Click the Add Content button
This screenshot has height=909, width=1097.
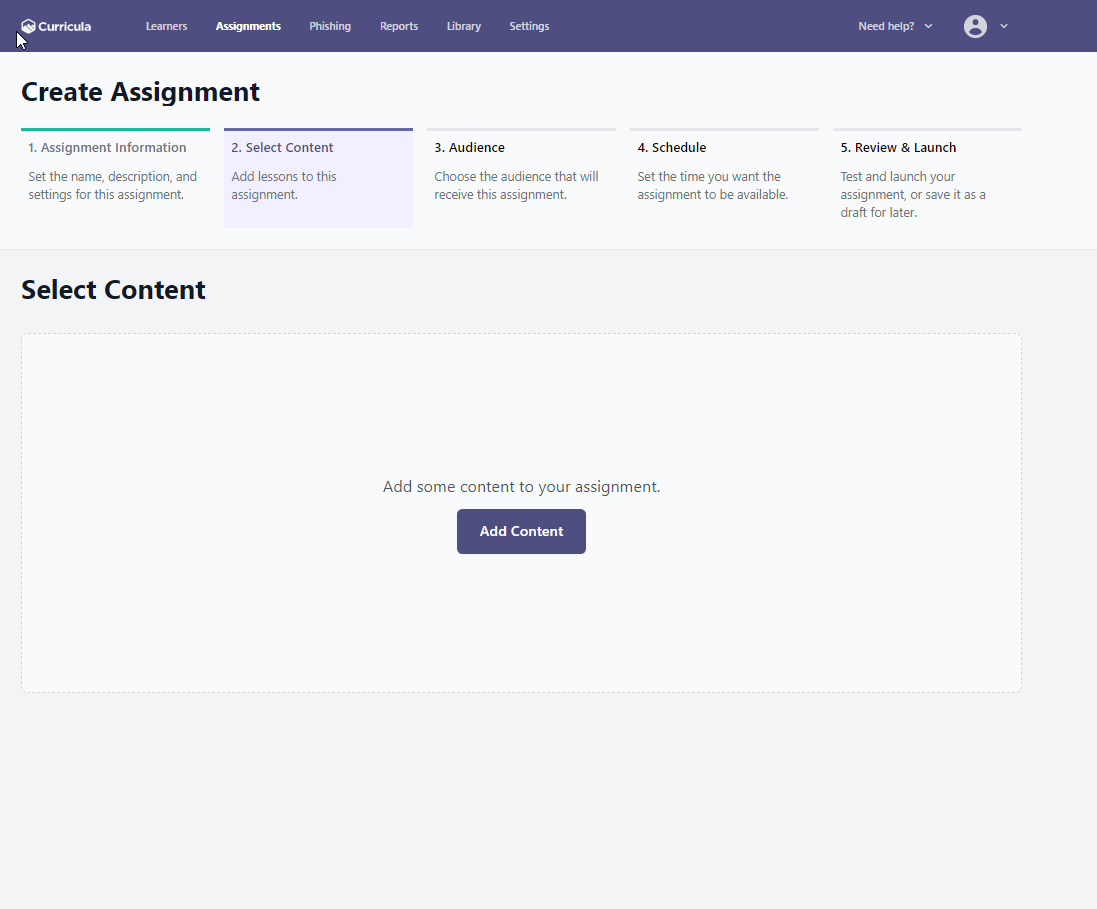click(521, 532)
